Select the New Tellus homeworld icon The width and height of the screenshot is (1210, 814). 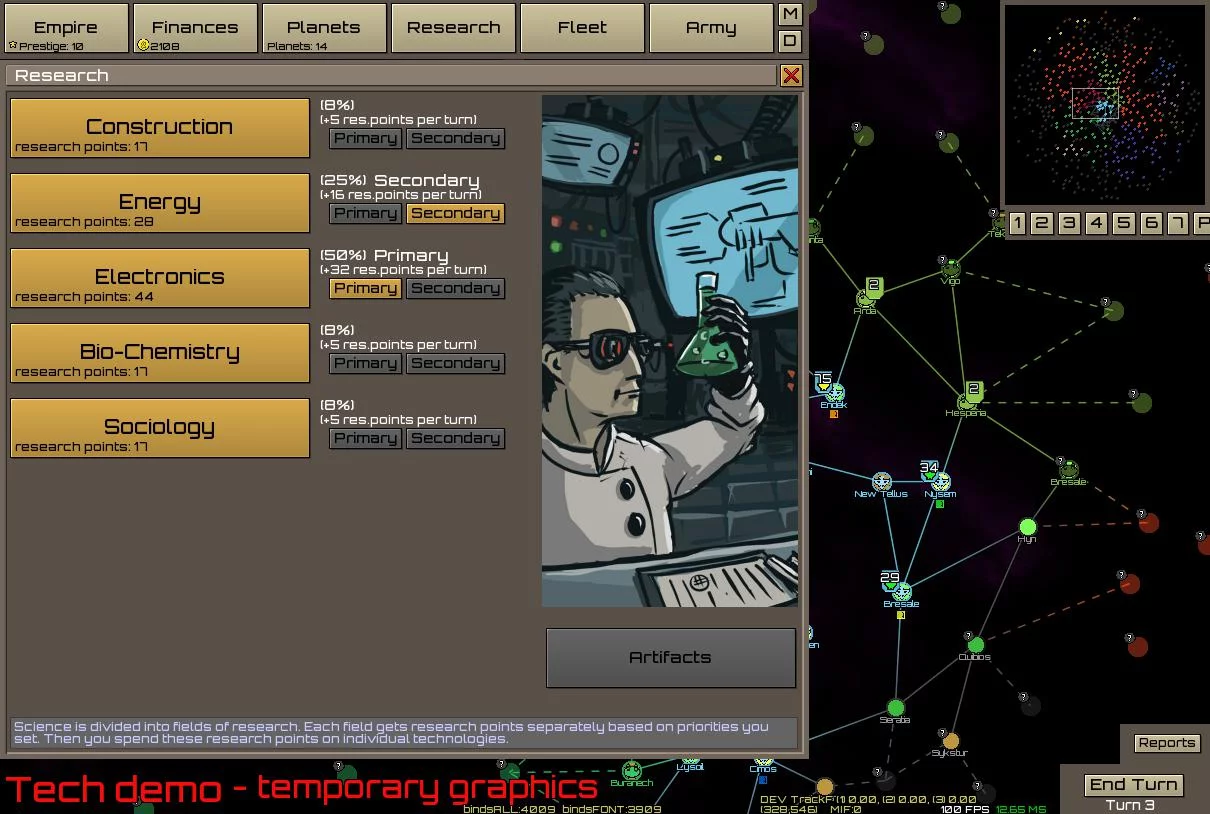(881, 482)
